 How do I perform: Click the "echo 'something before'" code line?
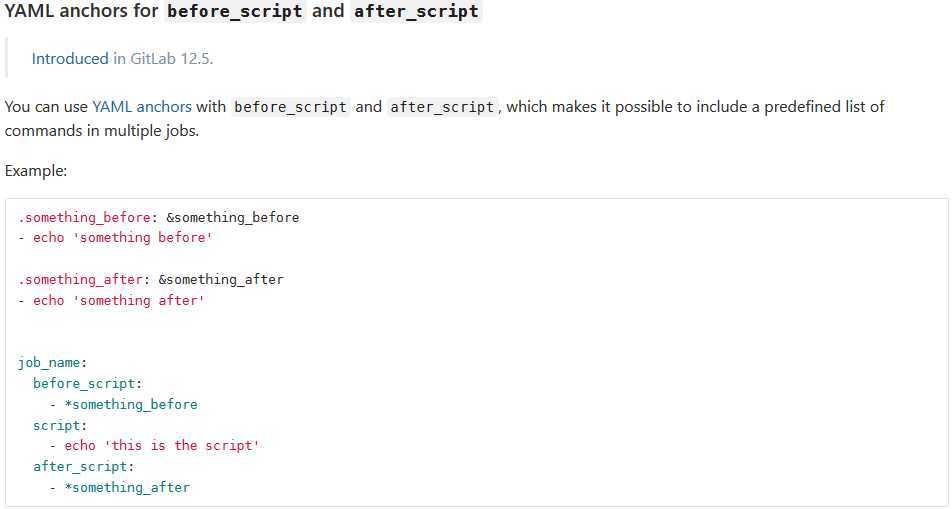(120, 238)
